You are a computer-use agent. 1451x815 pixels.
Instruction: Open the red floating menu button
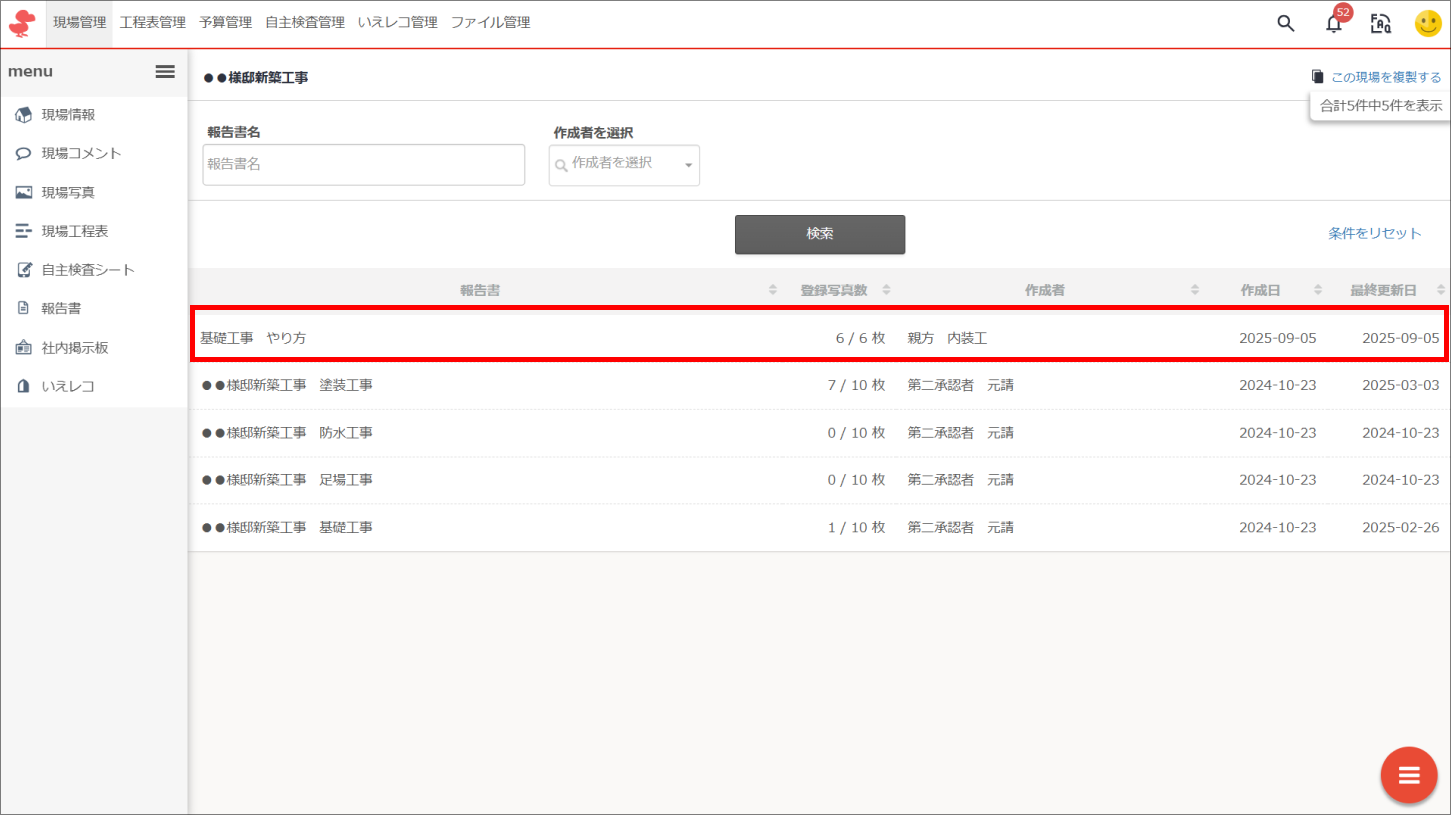point(1409,775)
